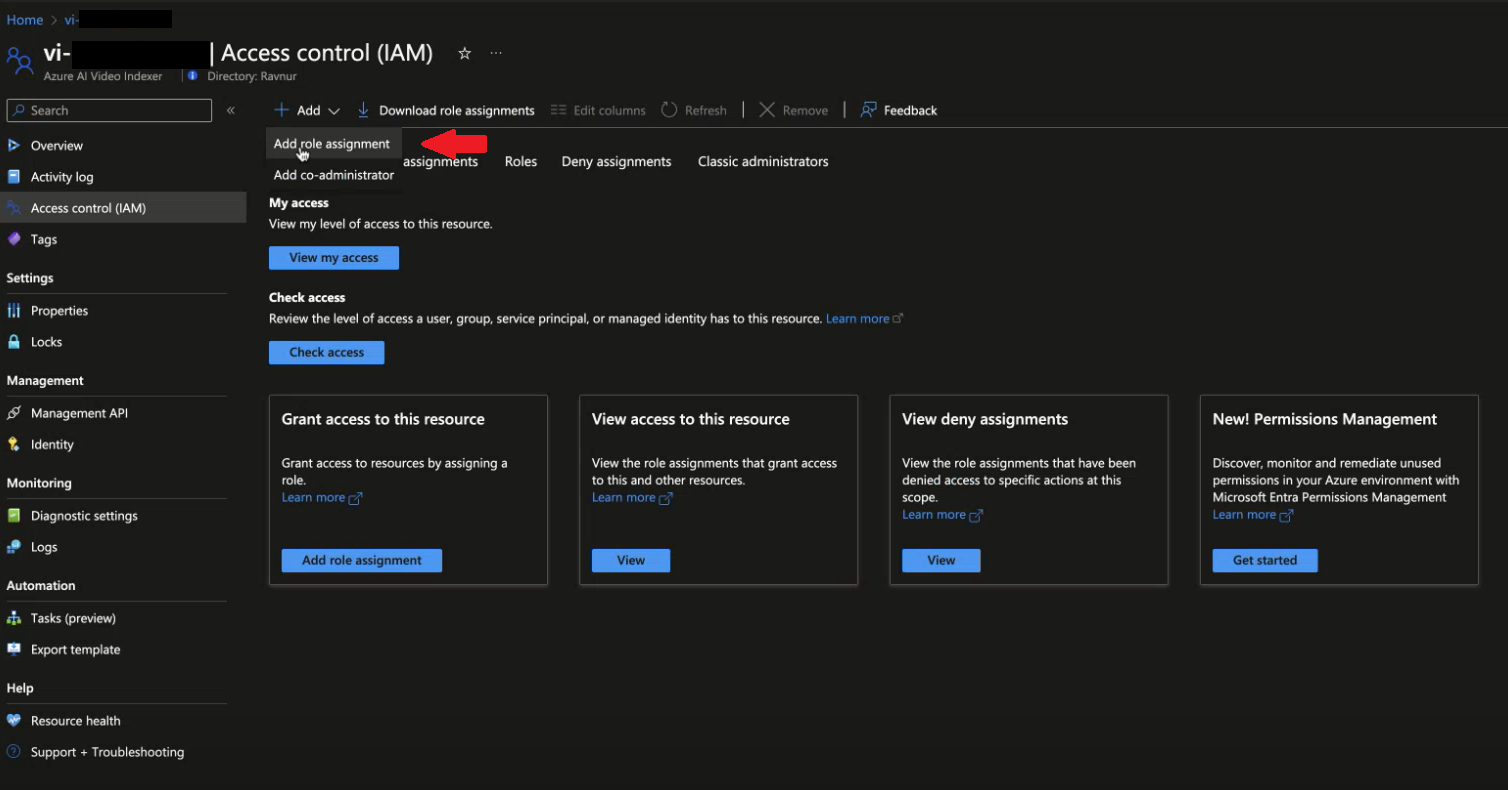The height and width of the screenshot is (790, 1508).
Task: Switch to the Deny assignments tab
Action: [x=616, y=162]
